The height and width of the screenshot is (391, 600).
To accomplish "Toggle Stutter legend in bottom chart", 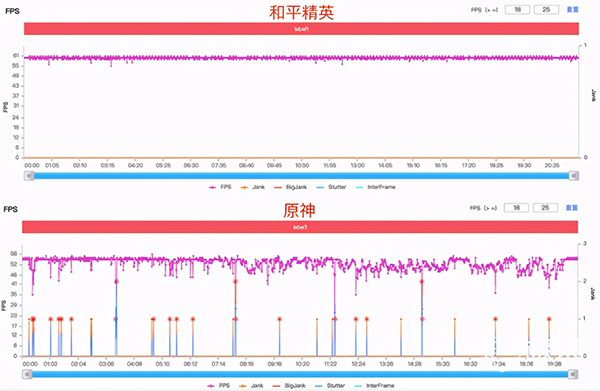I will point(330,386).
